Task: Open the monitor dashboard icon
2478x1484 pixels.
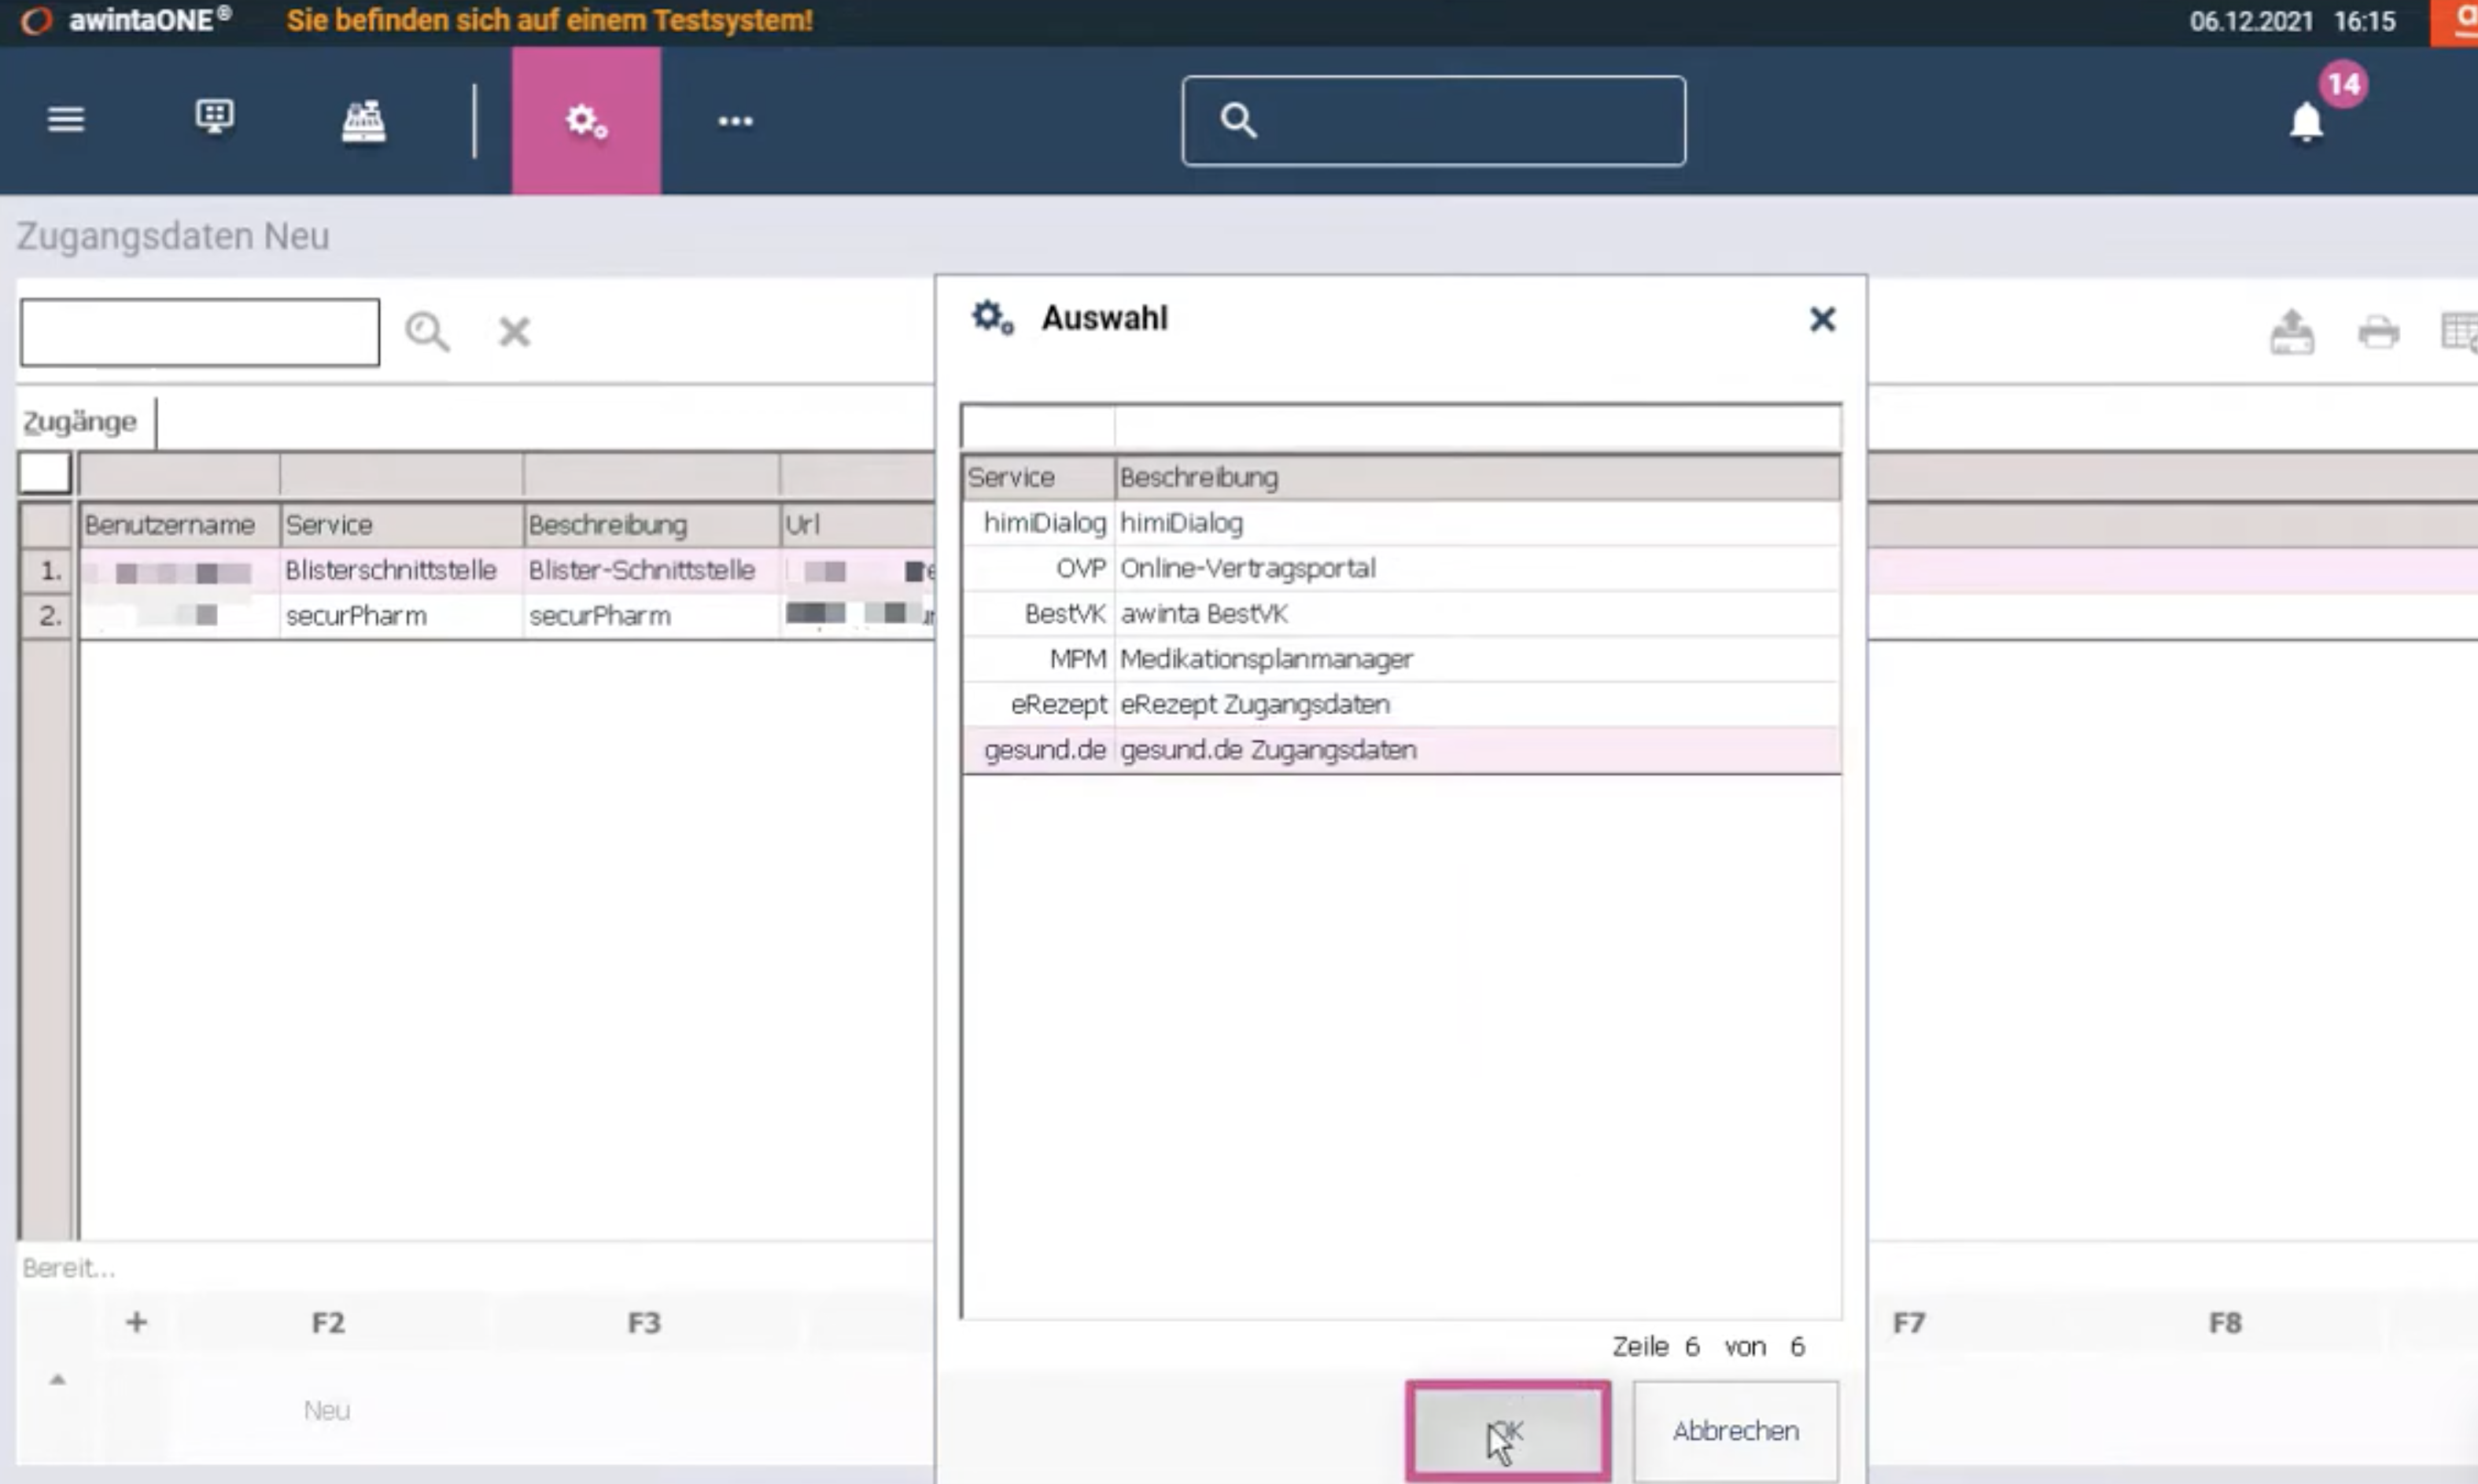Action: pyautogui.click(x=214, y=119)
